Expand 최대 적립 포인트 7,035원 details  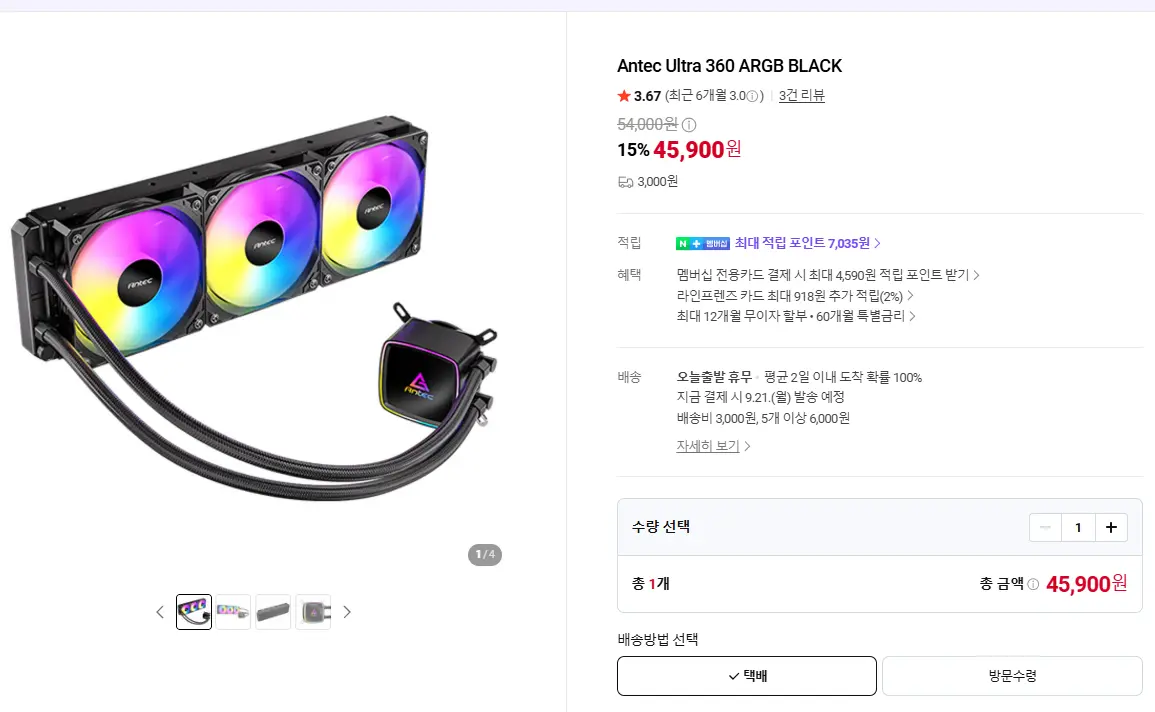pos(807,243)
